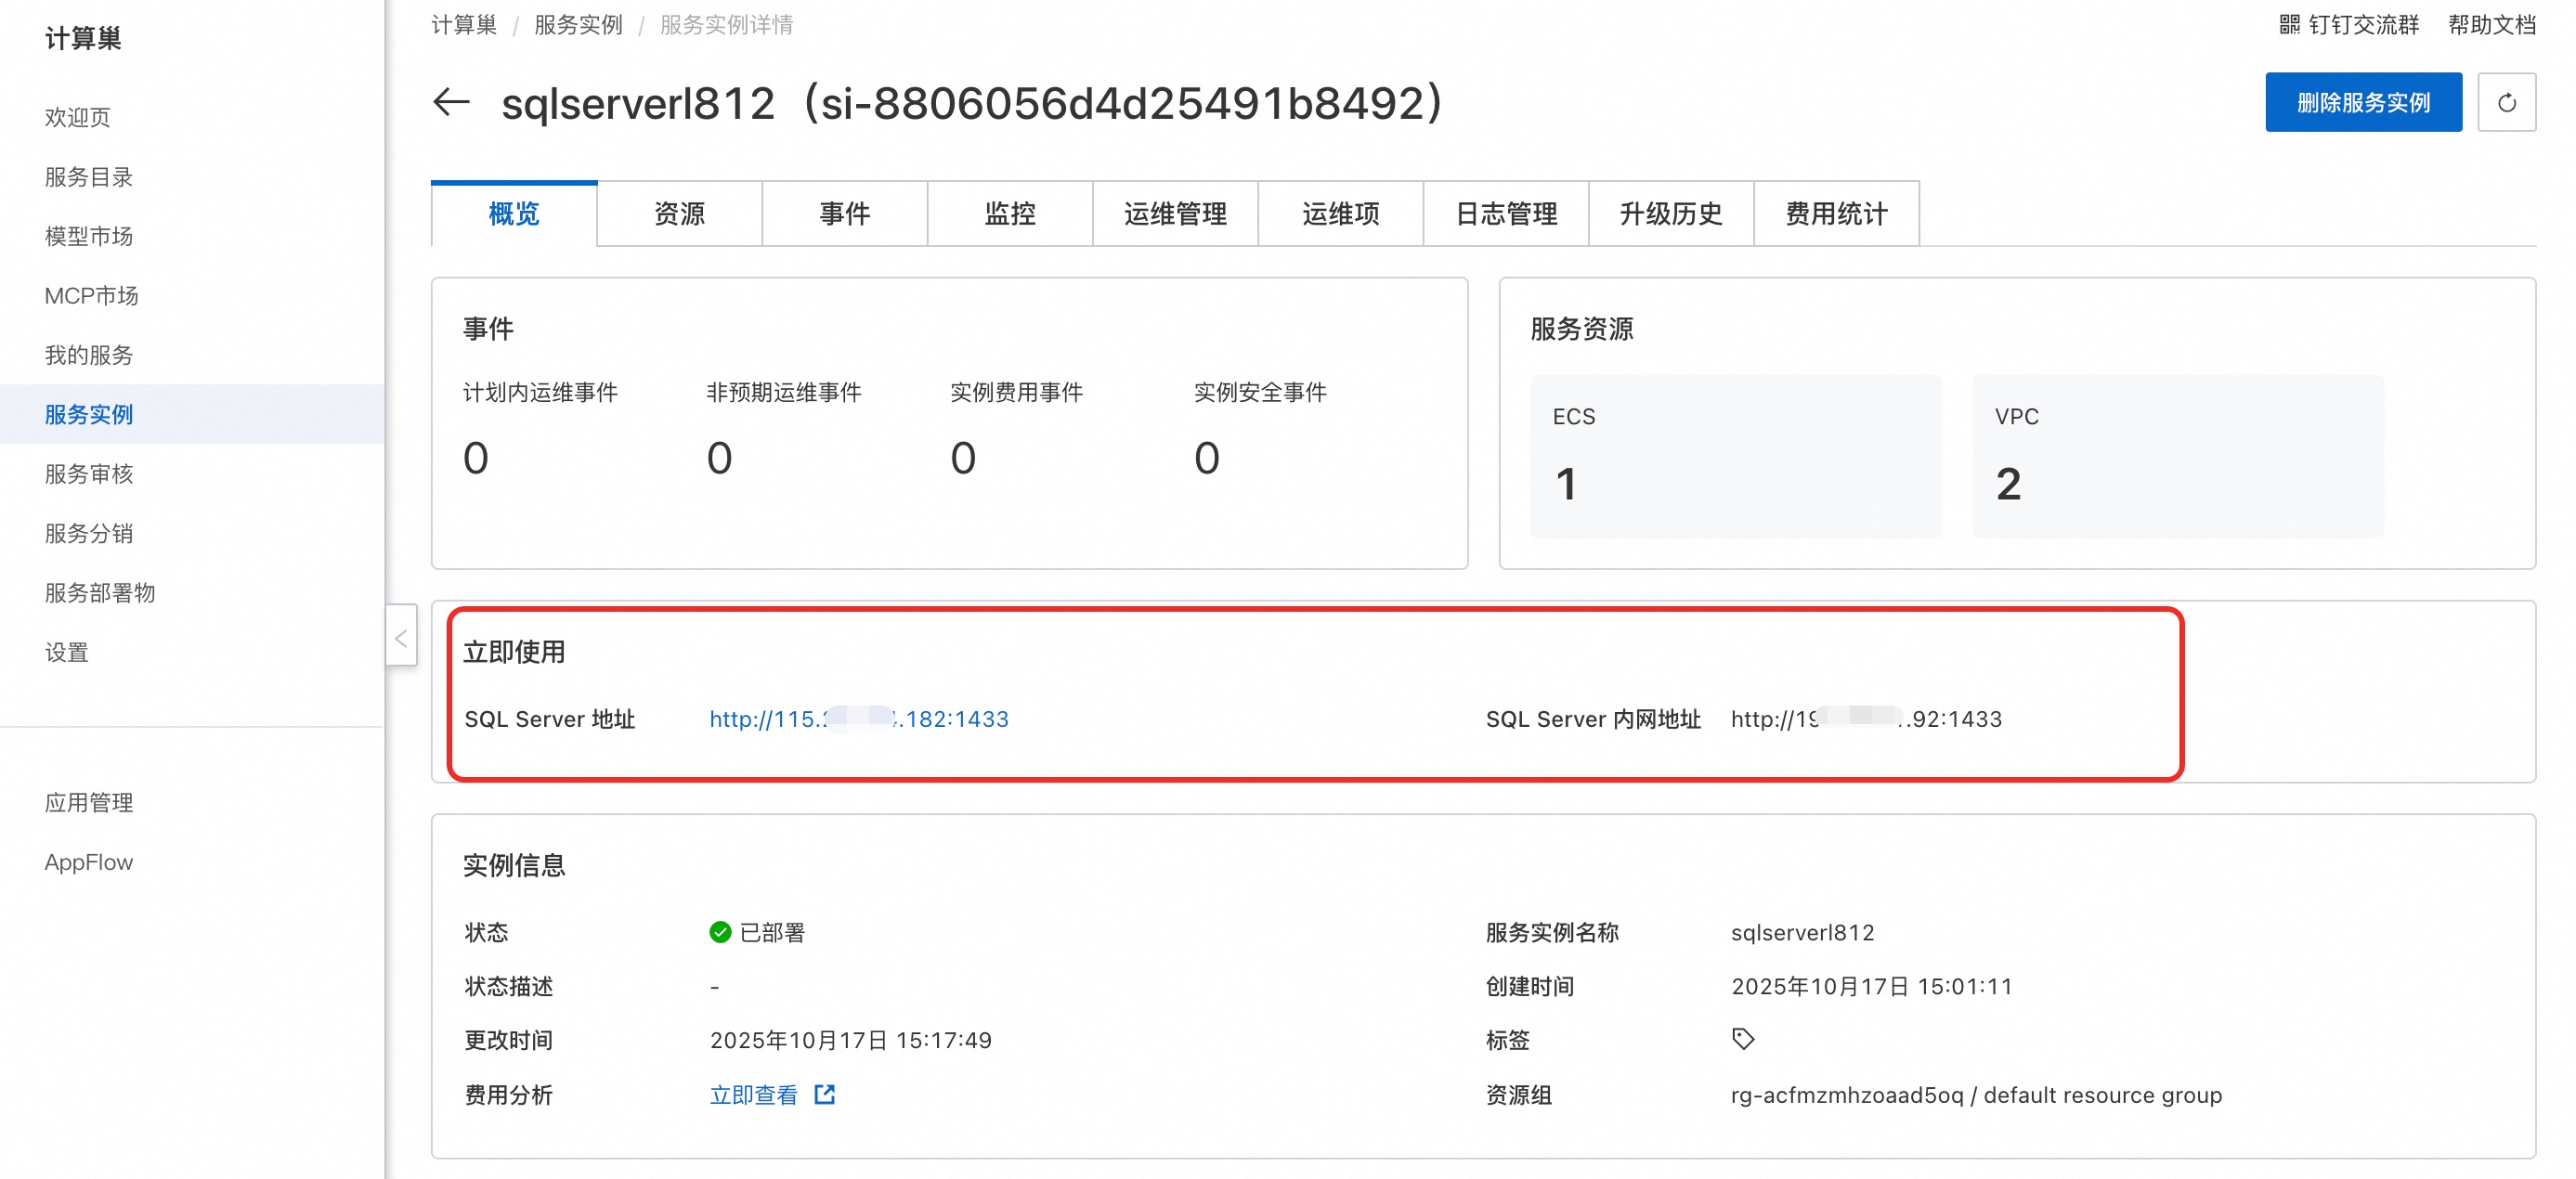Open the 监控 tab
Viewport: 2576px width, 1179px height.
[1009, 213]
